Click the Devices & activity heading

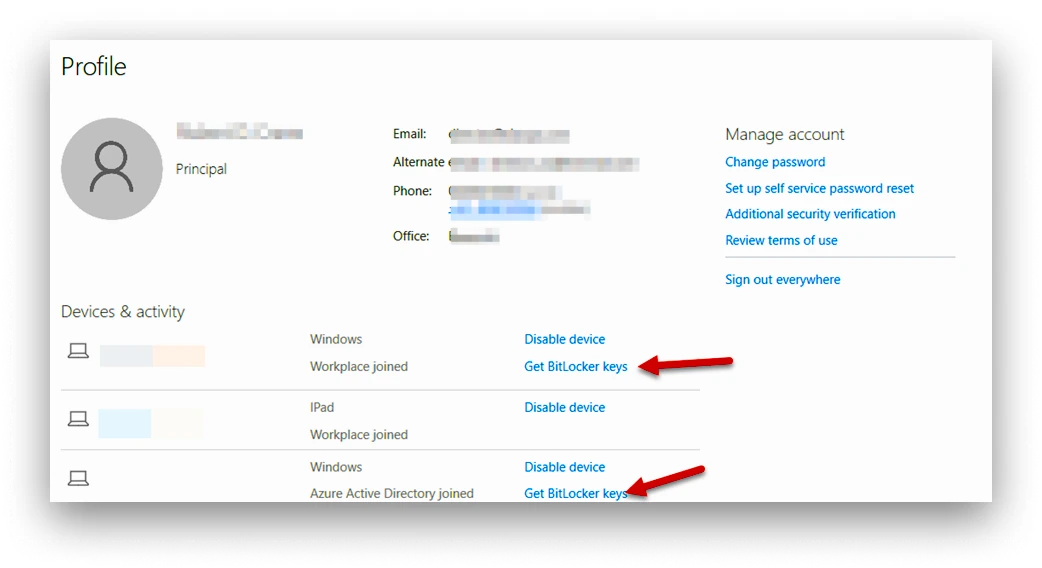coord(123,312)
